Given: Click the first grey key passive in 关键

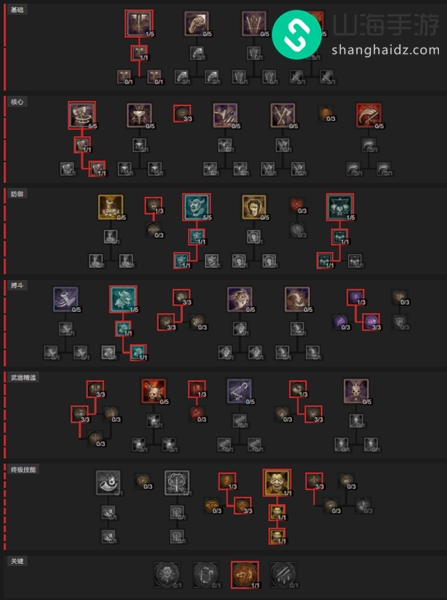Looking at the screenshot, I should (x=167, y=575).
